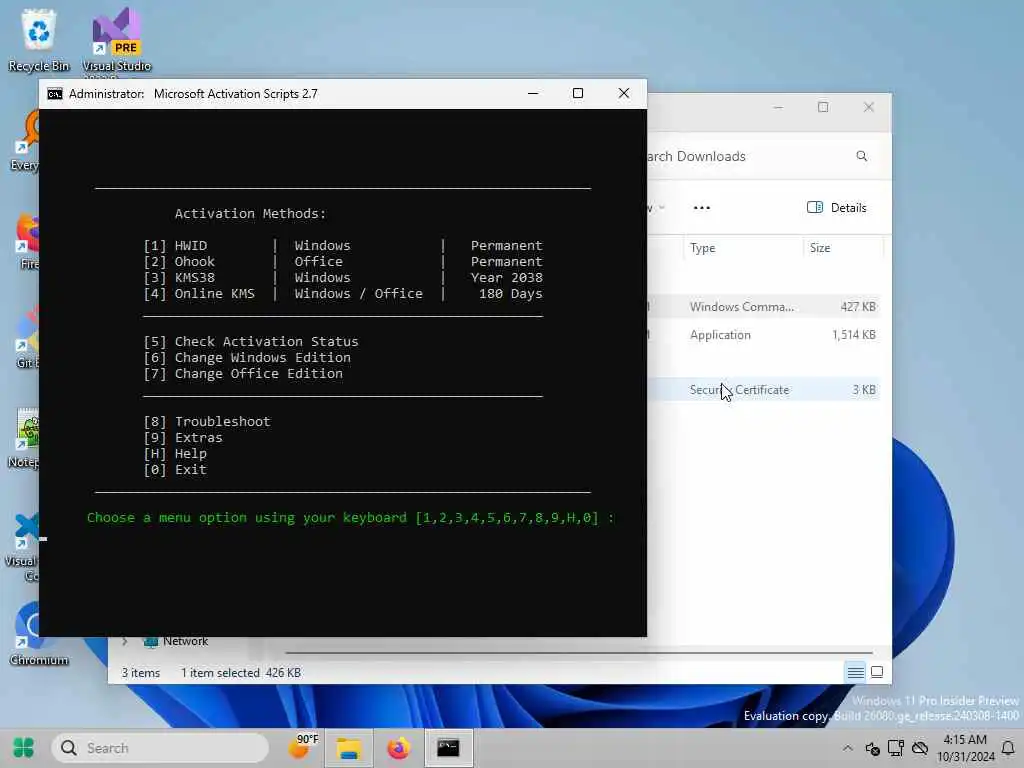Image resolution: width=1024 pixels, height=768 pixels.
Task: Click '[6] Change Windows Edition' text
Action: pyautogui.click(x=248, y=358)
